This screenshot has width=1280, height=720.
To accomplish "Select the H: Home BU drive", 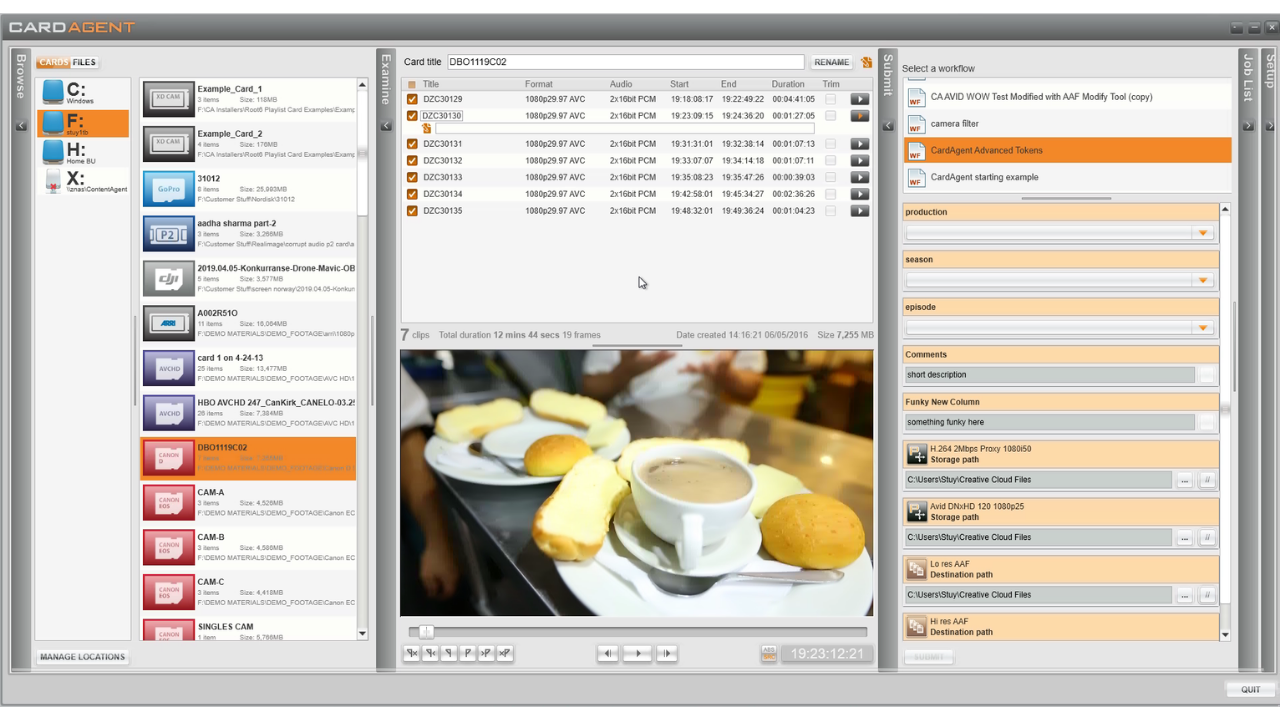I will [84, 152].
